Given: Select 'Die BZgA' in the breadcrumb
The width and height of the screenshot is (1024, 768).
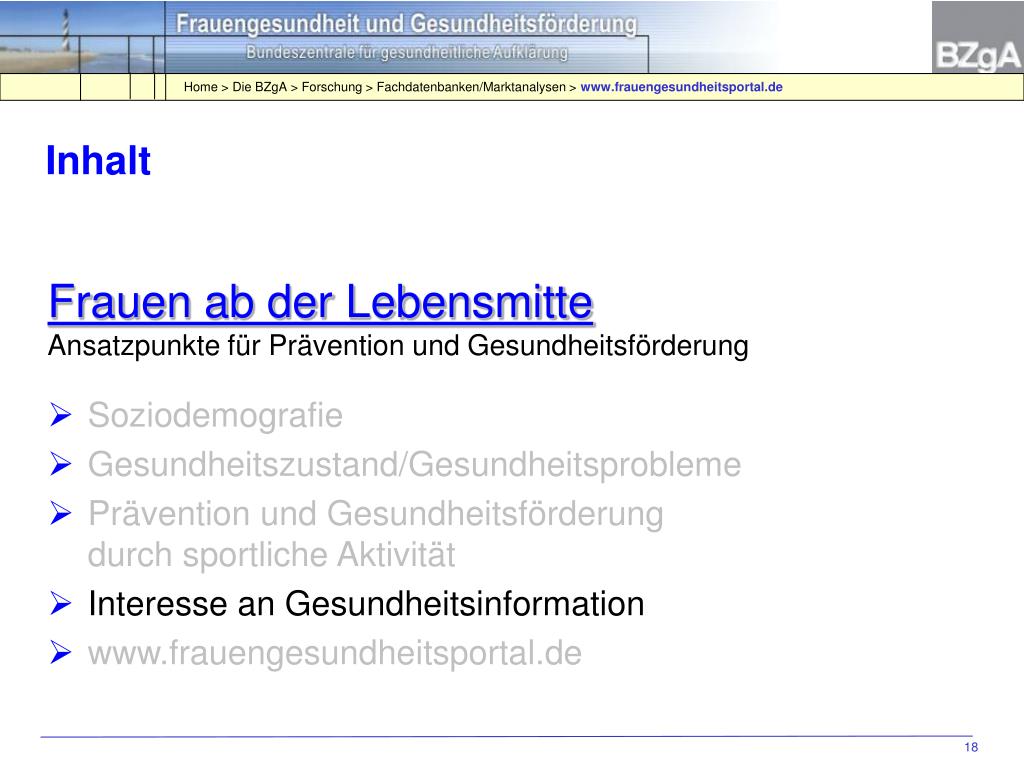Looking at the screenshot, I should [x=259, y=87].
